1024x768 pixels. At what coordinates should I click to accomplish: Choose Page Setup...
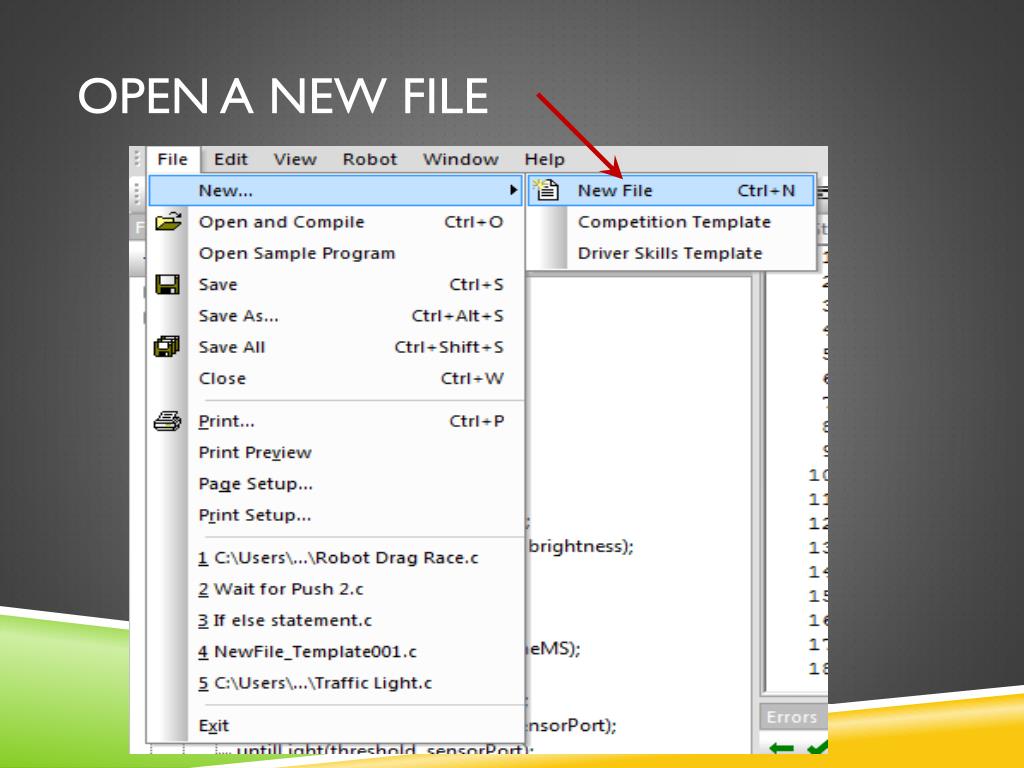[336, 484]
